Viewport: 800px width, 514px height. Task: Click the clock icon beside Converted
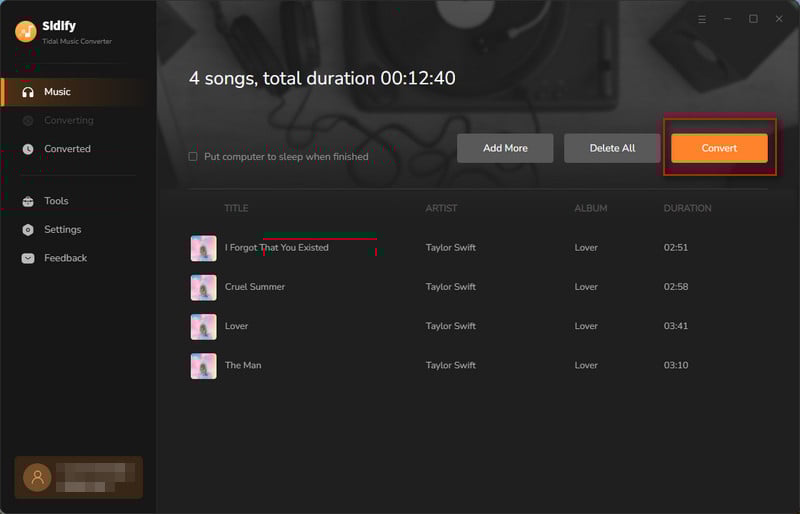[x=28, y=149]
